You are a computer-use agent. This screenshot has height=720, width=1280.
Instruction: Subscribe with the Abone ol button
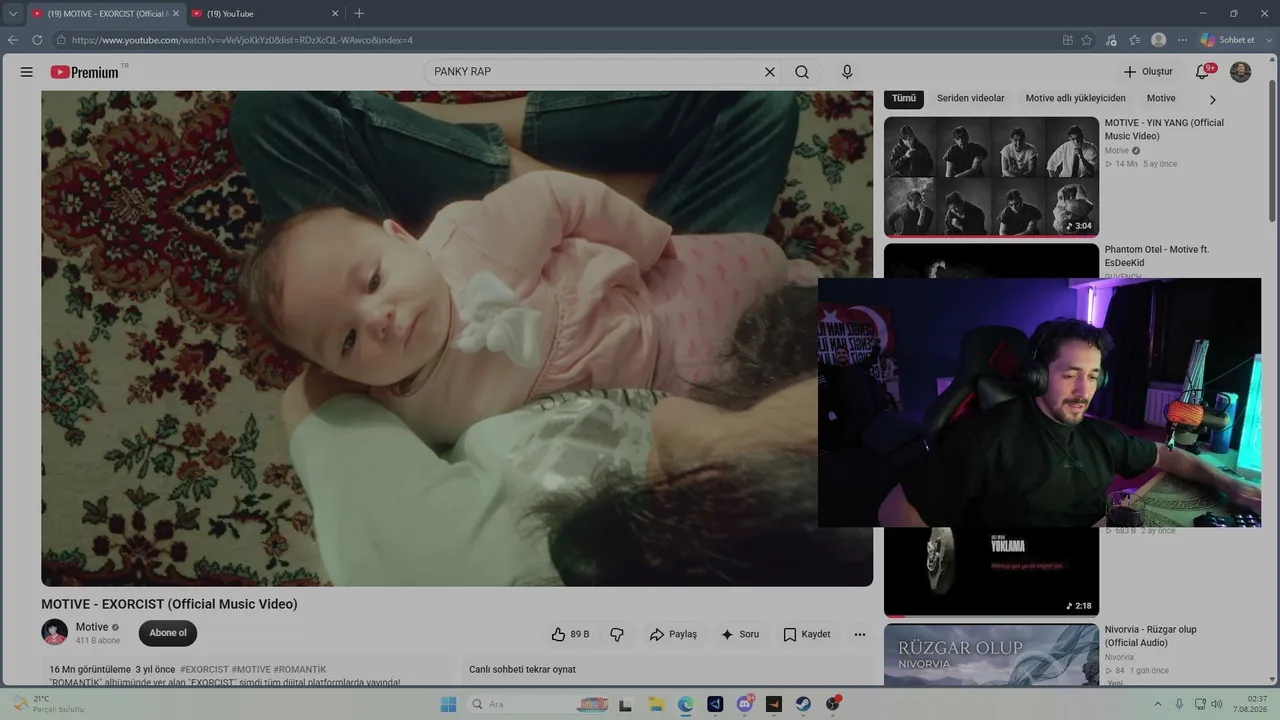tap(168, 633)
